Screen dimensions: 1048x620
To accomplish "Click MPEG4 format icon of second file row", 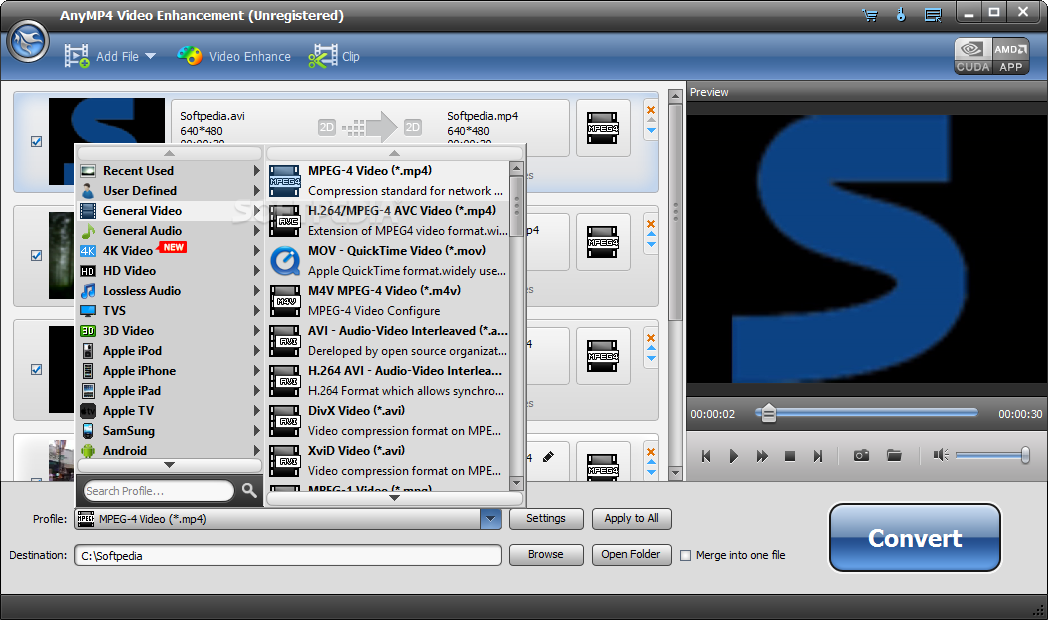I will pos(603,242).
